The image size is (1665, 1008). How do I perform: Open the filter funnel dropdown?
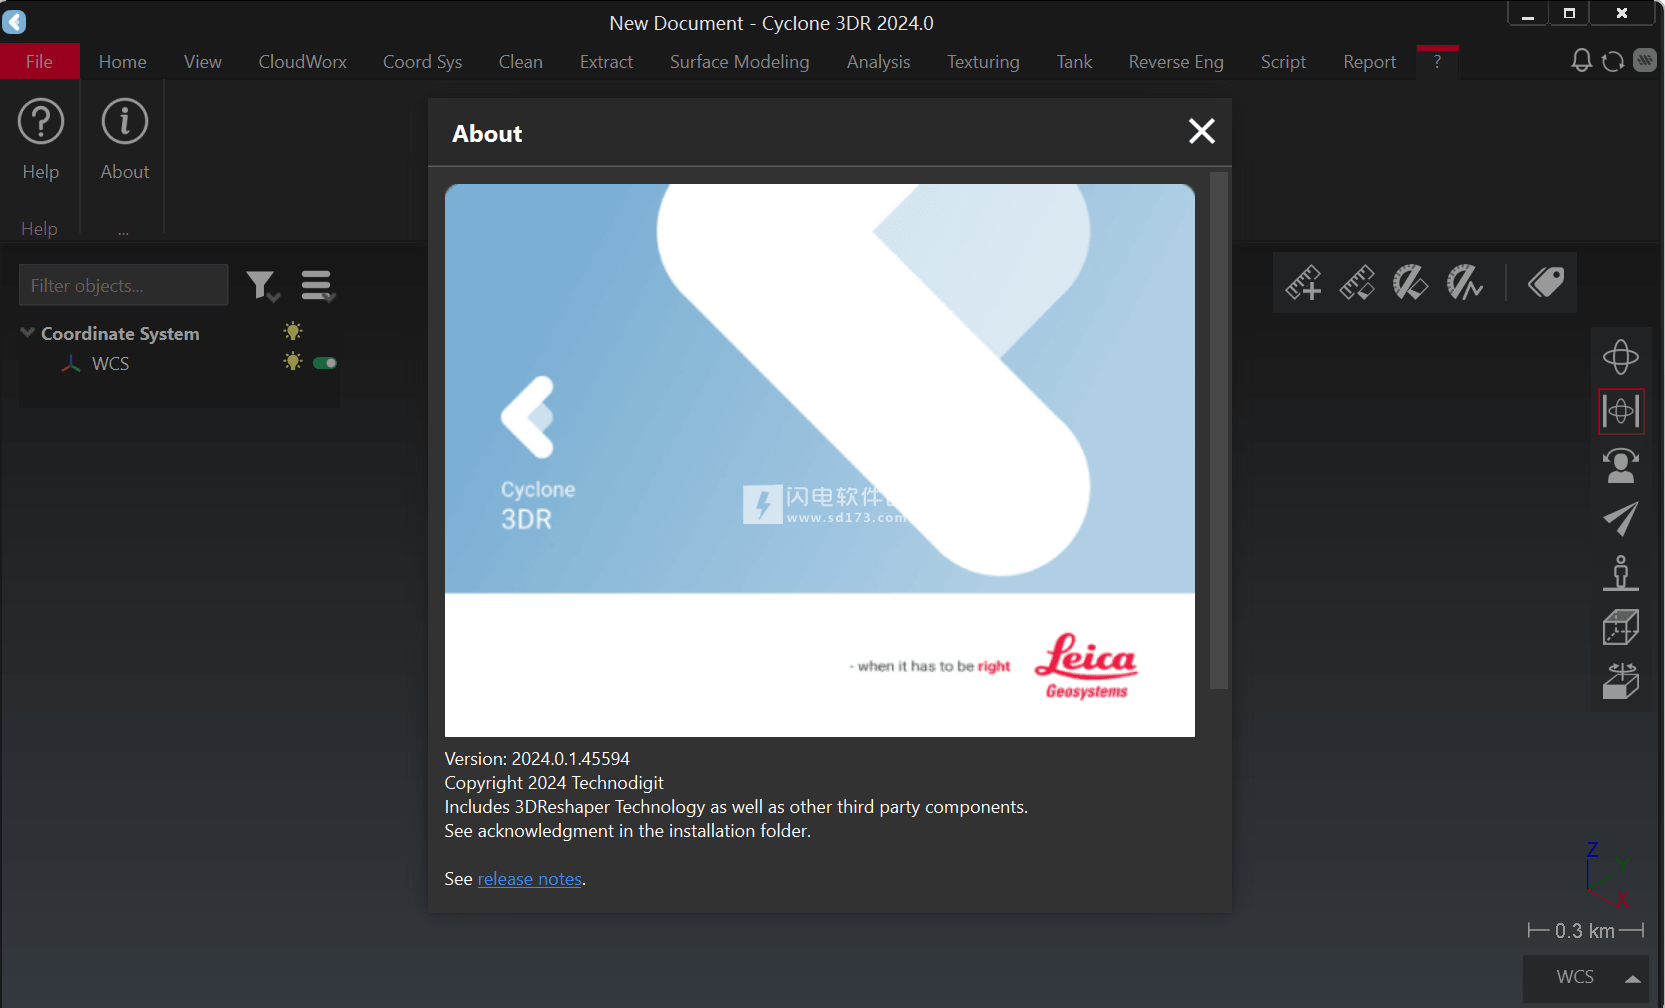263,286
